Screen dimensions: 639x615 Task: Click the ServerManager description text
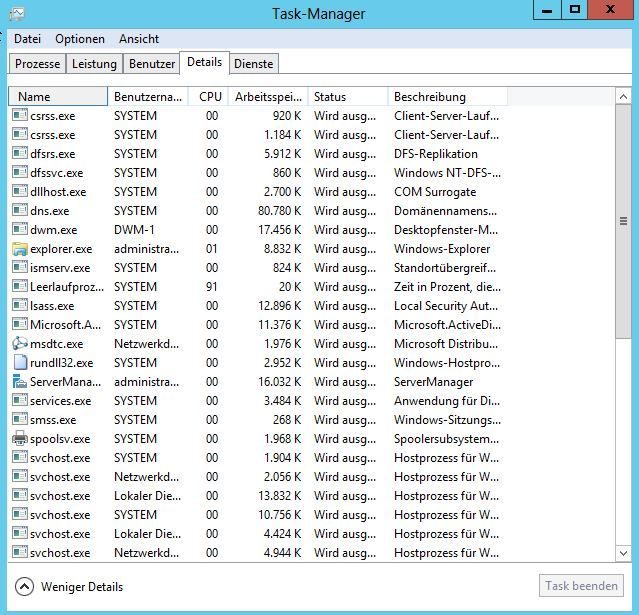(x=433, y=381)
